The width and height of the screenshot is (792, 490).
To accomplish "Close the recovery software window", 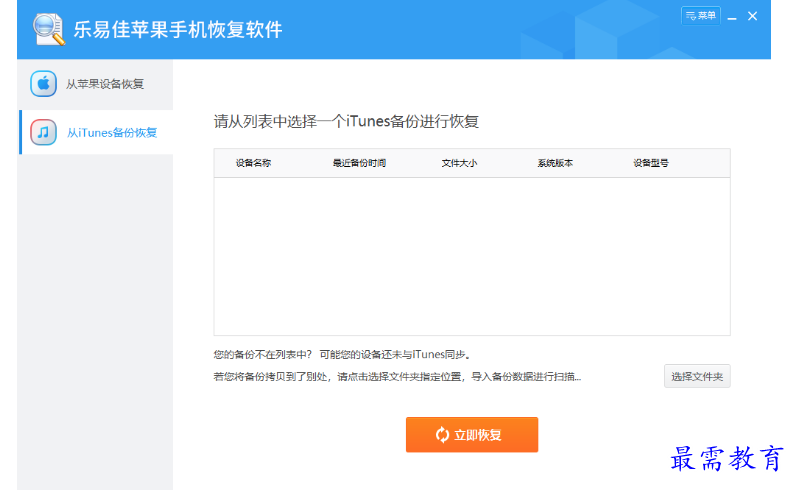I will point(753,16).
